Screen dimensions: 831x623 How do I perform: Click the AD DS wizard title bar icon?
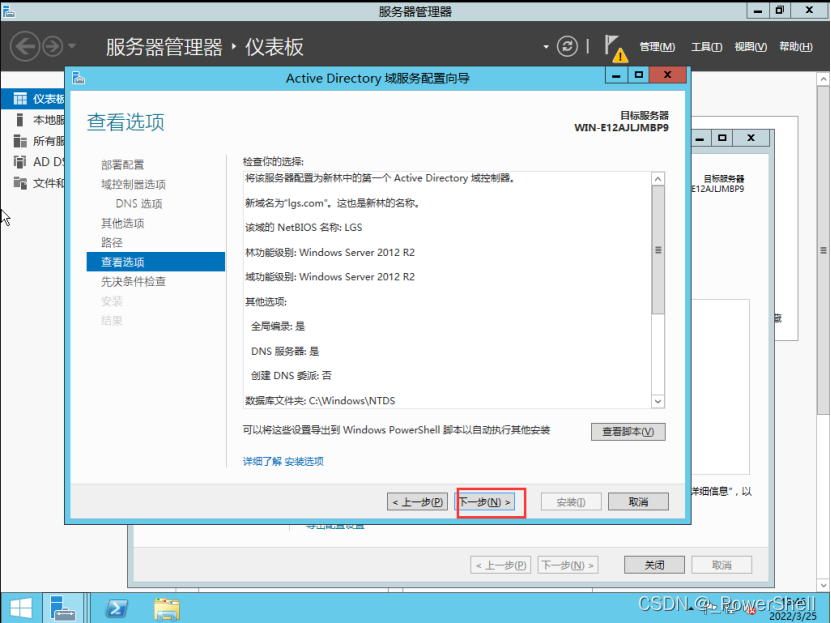coord(78,78)
